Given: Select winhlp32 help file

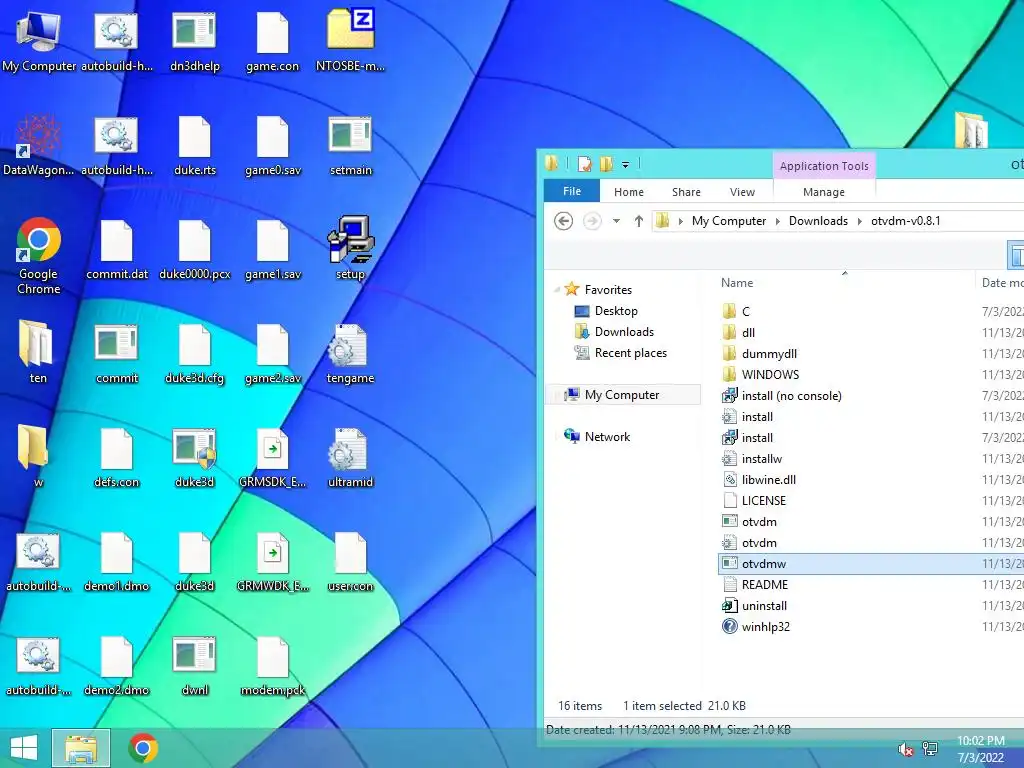Looking at the screenshot, I should [756, 626].
